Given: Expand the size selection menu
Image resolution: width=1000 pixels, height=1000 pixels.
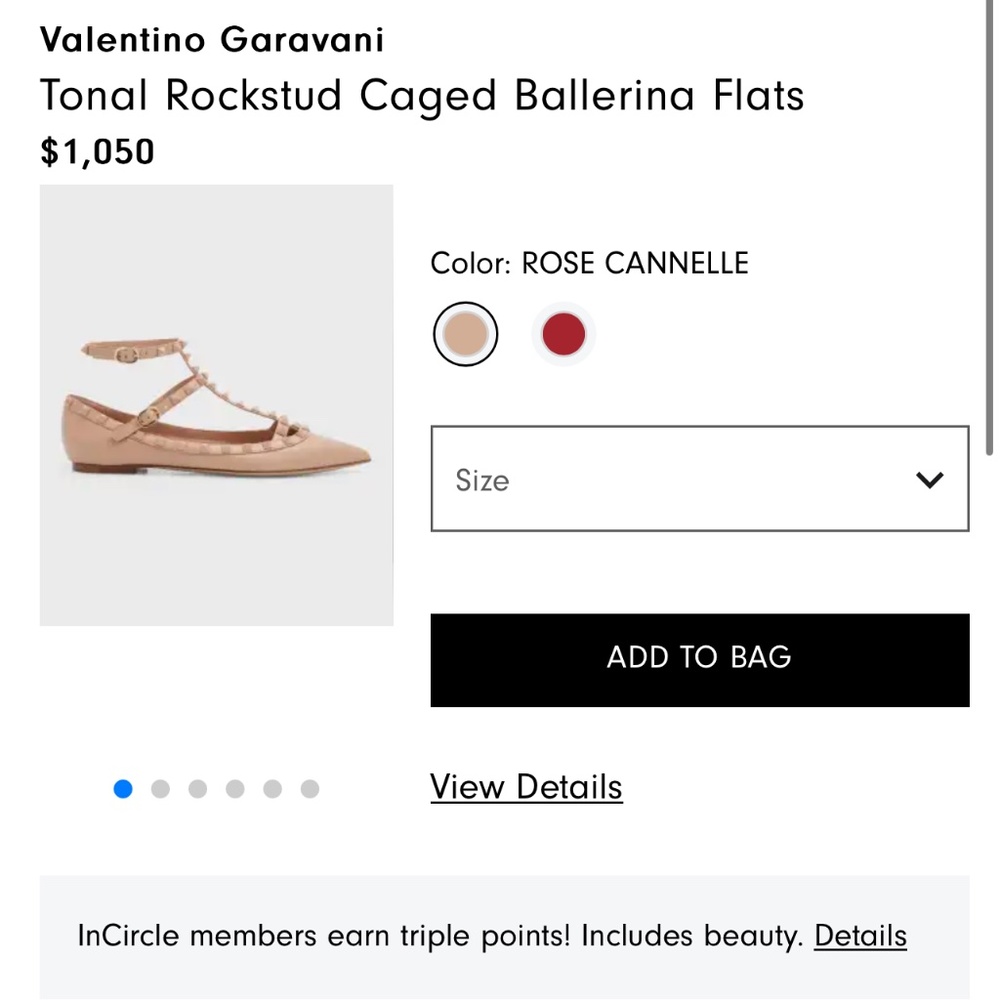Looking at the screenshot, I should click(699, 479).
